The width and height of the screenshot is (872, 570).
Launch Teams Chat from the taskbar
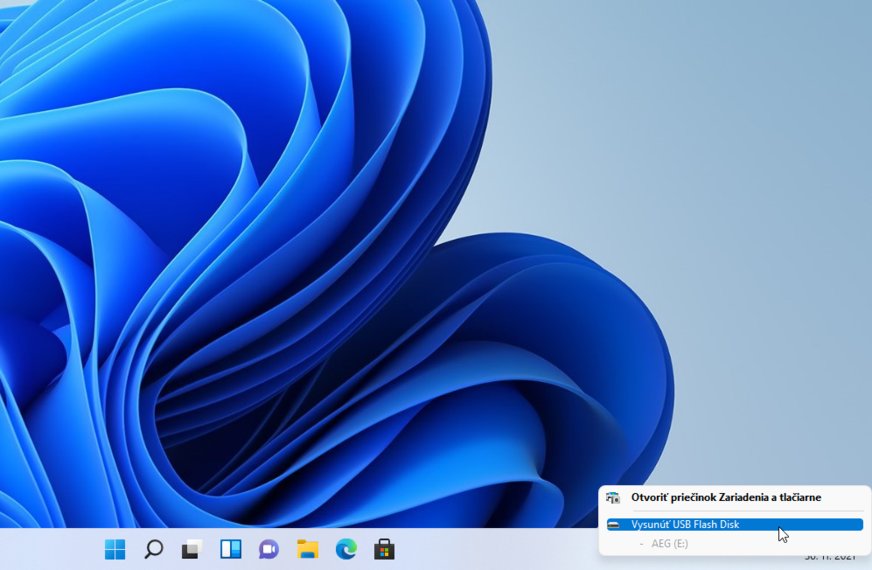[268, 549]
